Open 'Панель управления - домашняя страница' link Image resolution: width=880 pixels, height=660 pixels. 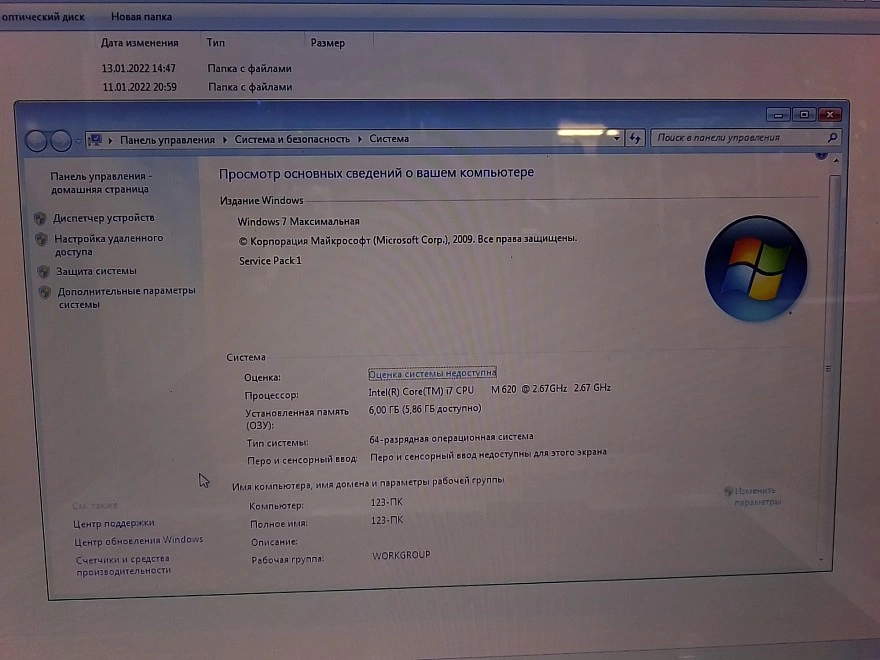pos(100,182)
